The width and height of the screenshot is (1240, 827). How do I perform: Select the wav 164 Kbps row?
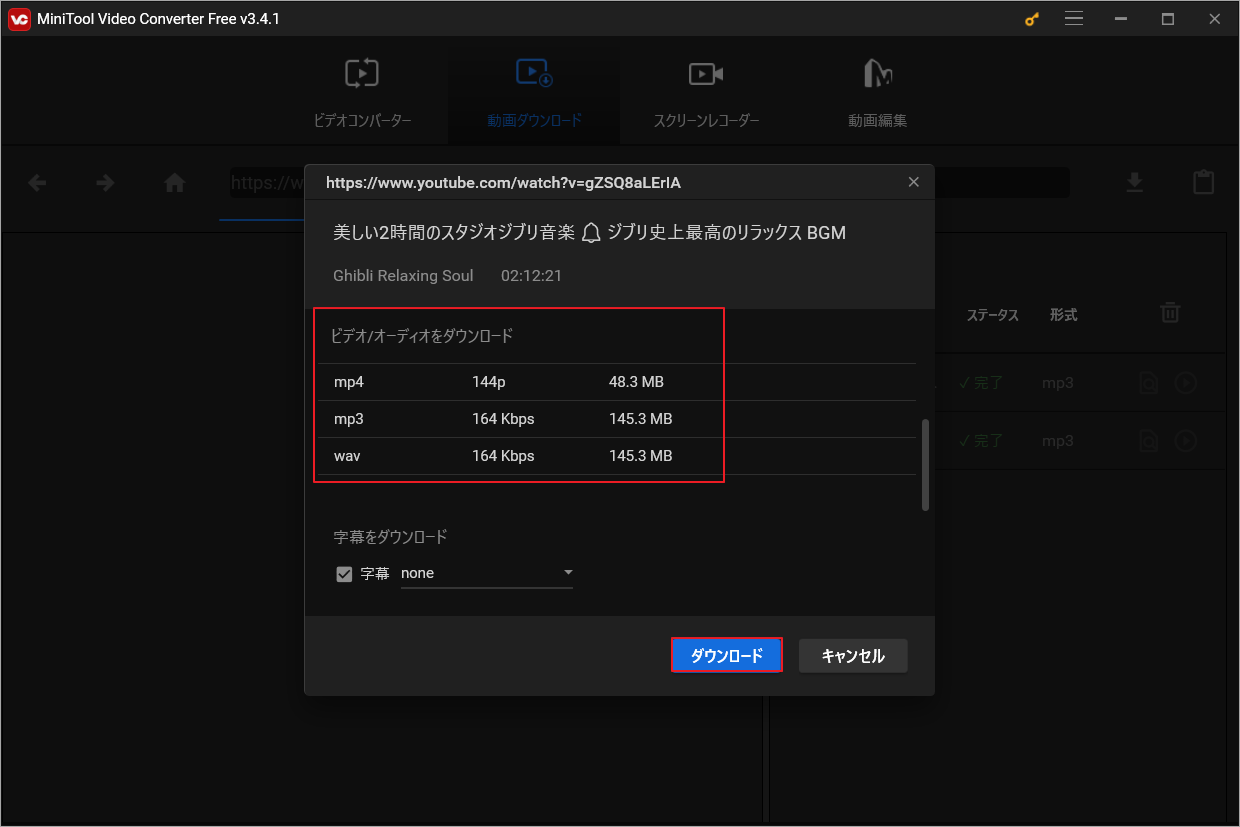tap(617, 456)
